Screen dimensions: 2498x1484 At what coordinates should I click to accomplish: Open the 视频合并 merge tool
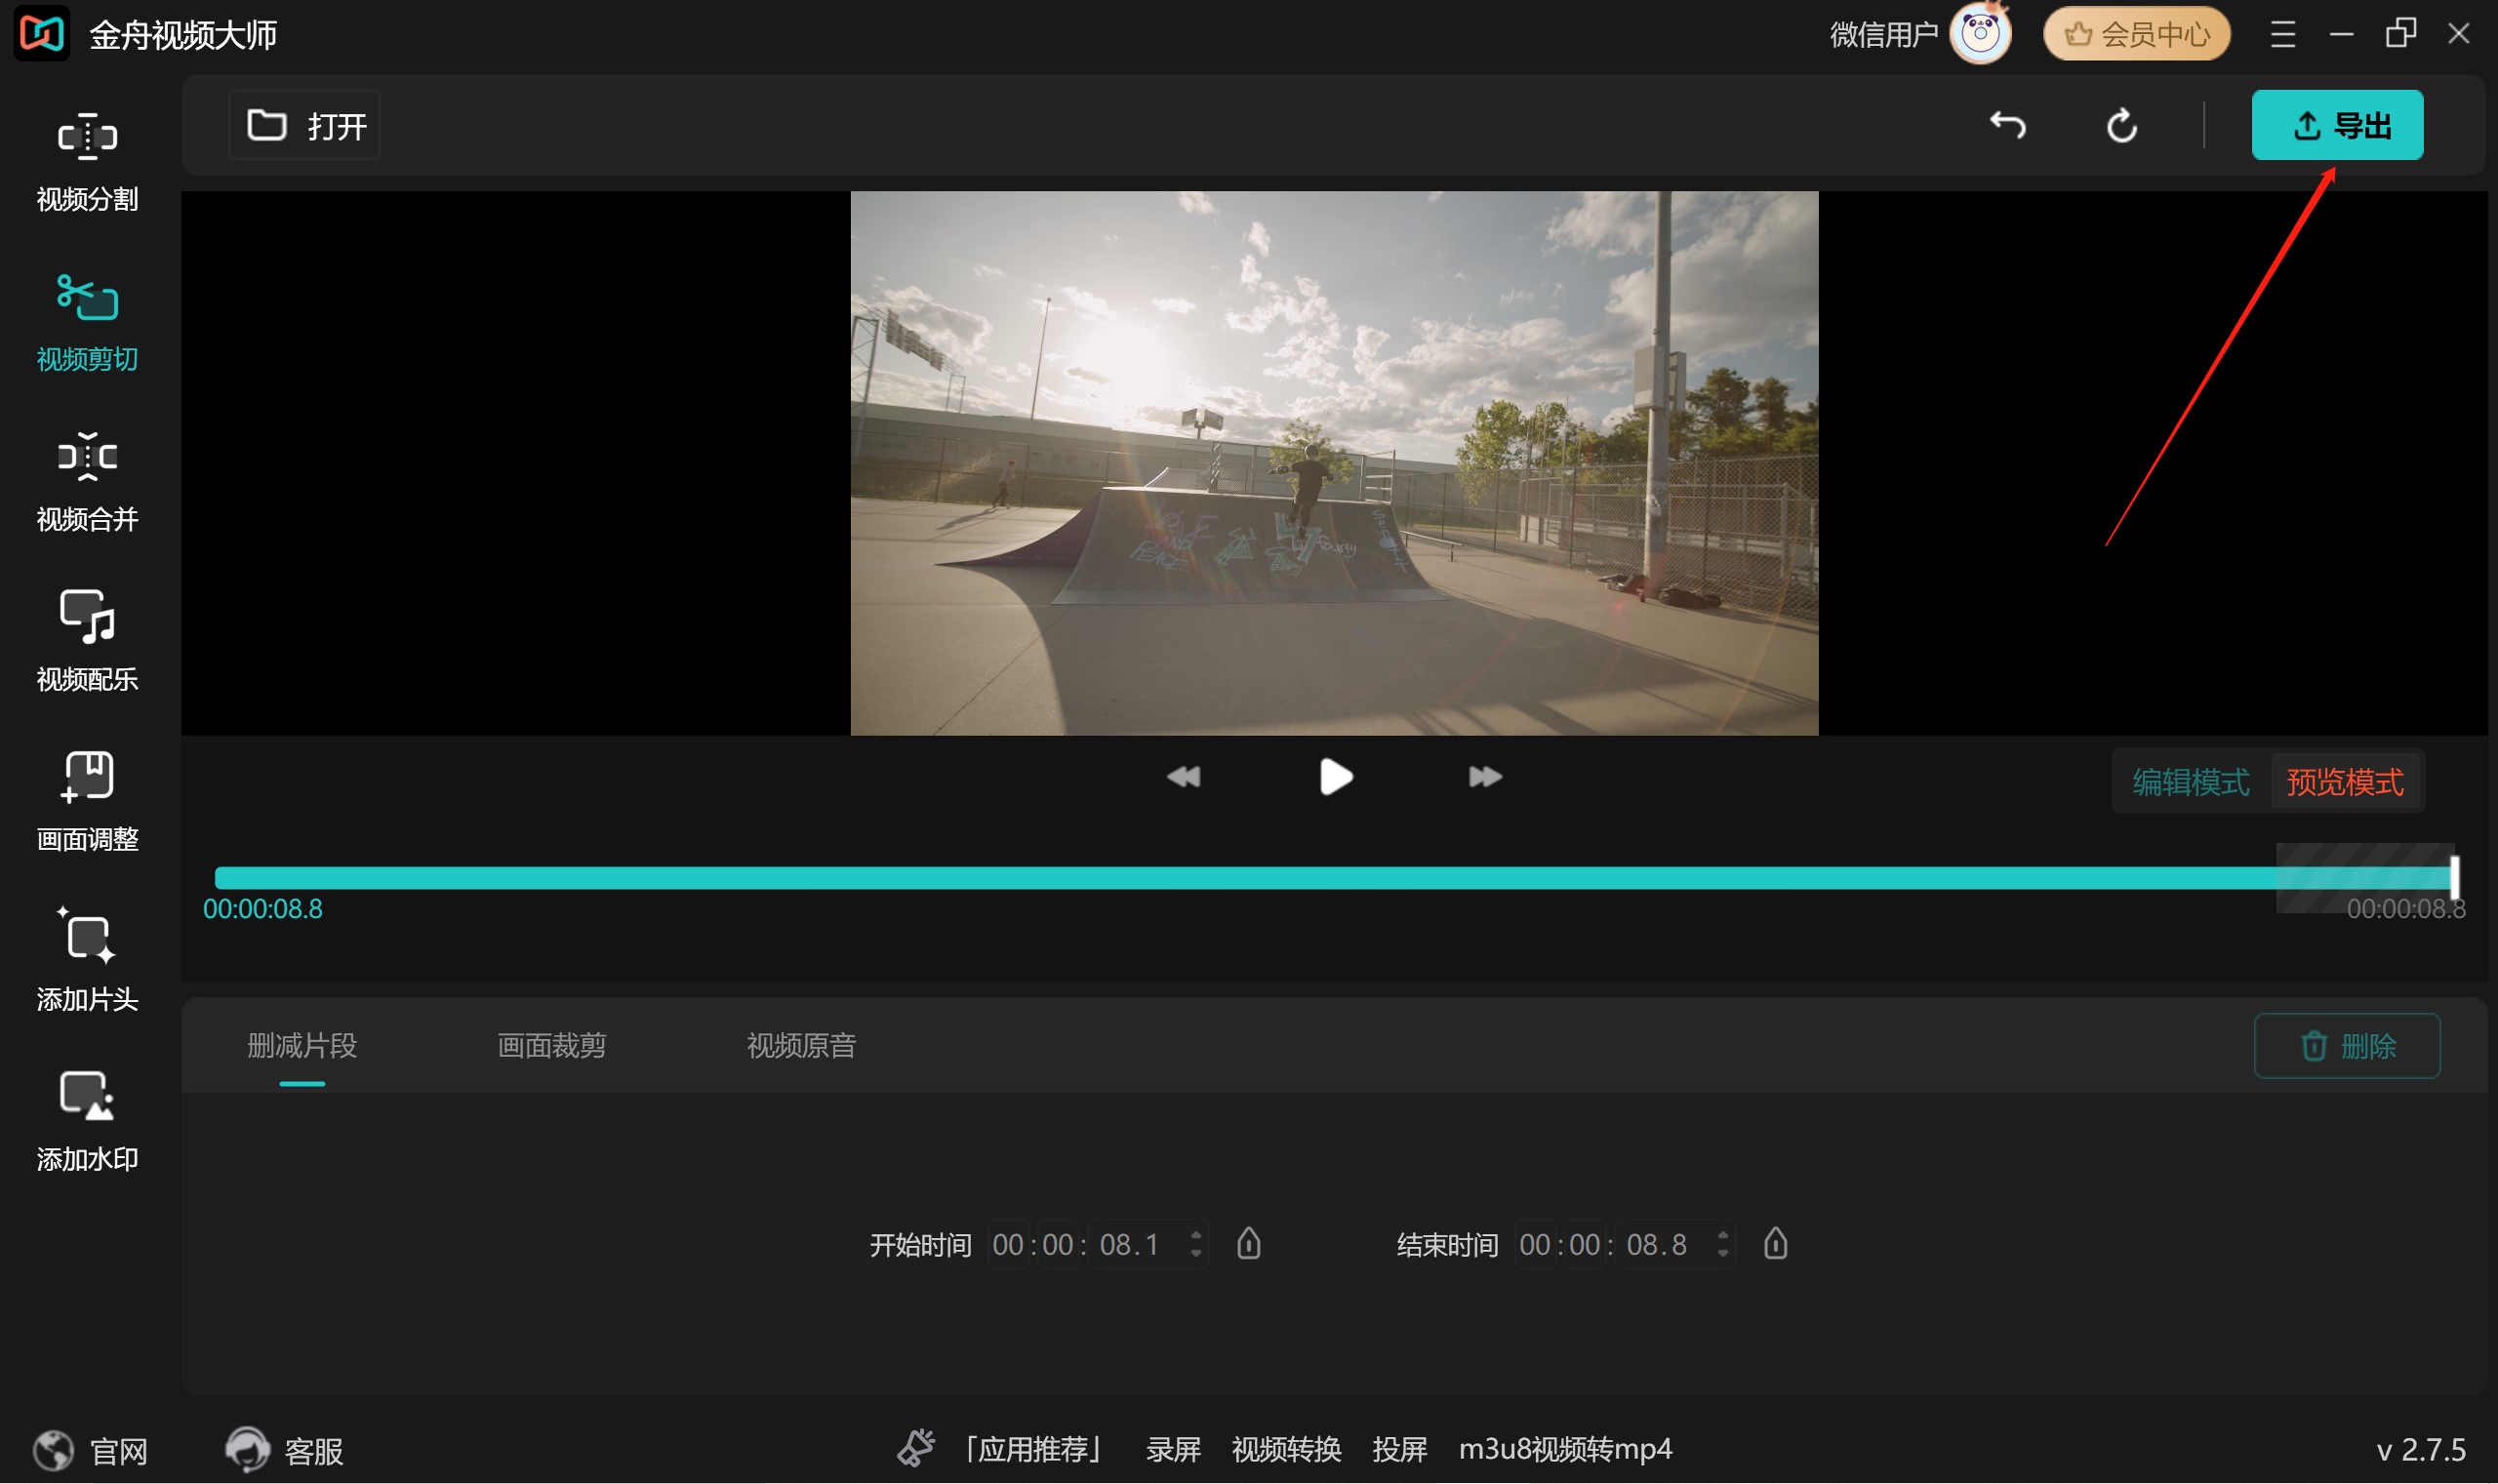coord(88,482)
